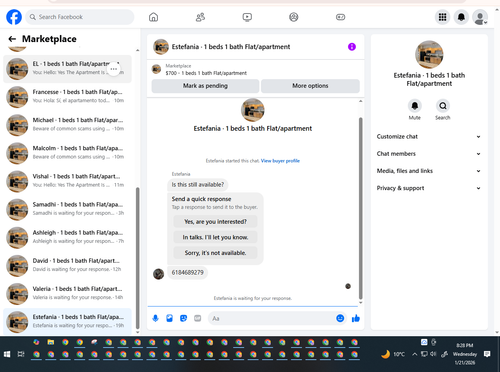Image resolution: width=500 pixels, height=372 pixels.
Task: Open File Explorer from taskbar
Action: click(x=51, y=342)
